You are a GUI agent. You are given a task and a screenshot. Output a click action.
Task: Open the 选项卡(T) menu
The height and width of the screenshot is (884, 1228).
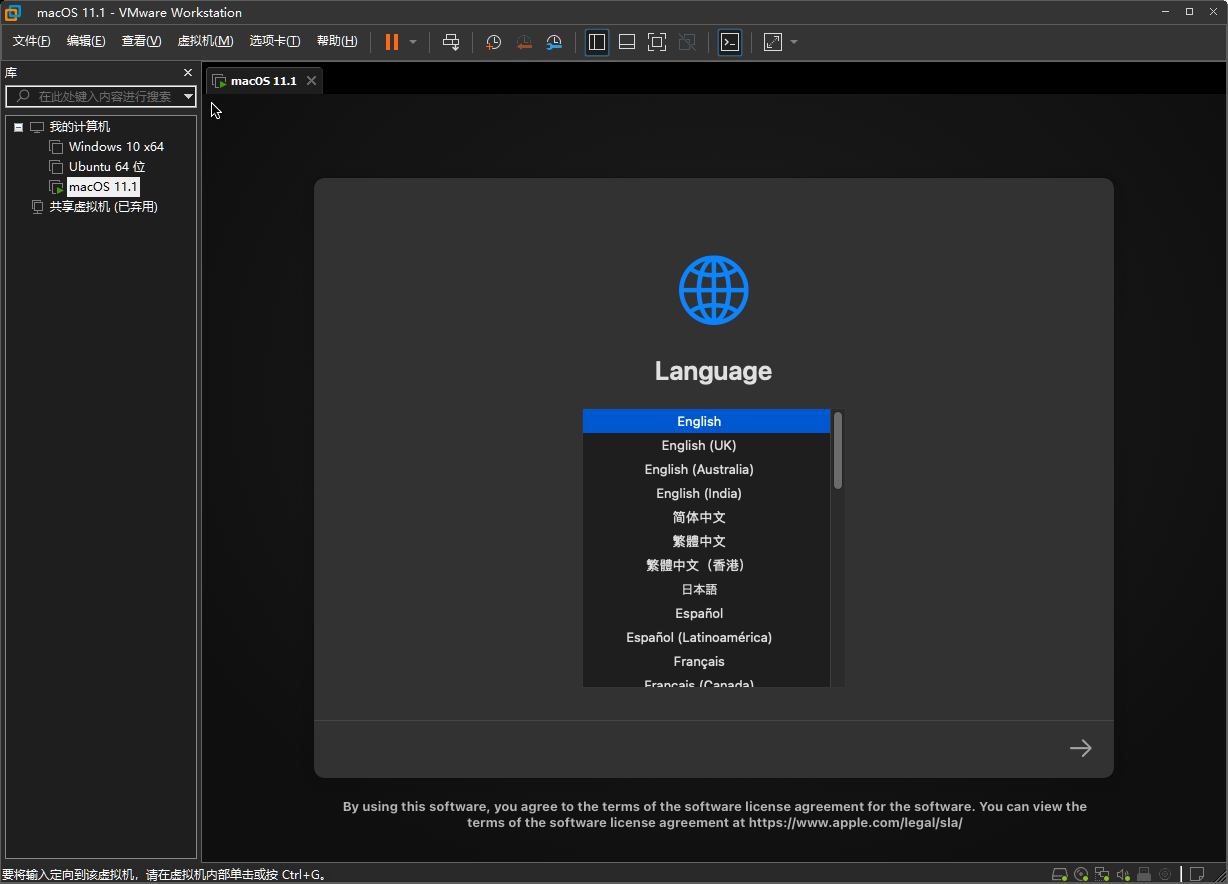point(275,41)
